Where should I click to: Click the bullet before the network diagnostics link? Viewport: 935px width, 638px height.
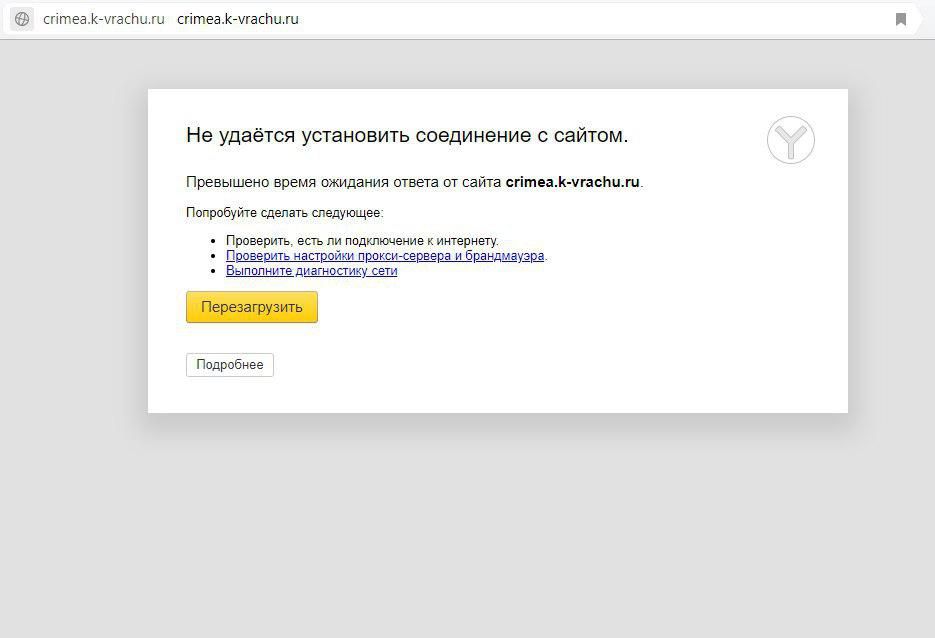click(214, 271)
